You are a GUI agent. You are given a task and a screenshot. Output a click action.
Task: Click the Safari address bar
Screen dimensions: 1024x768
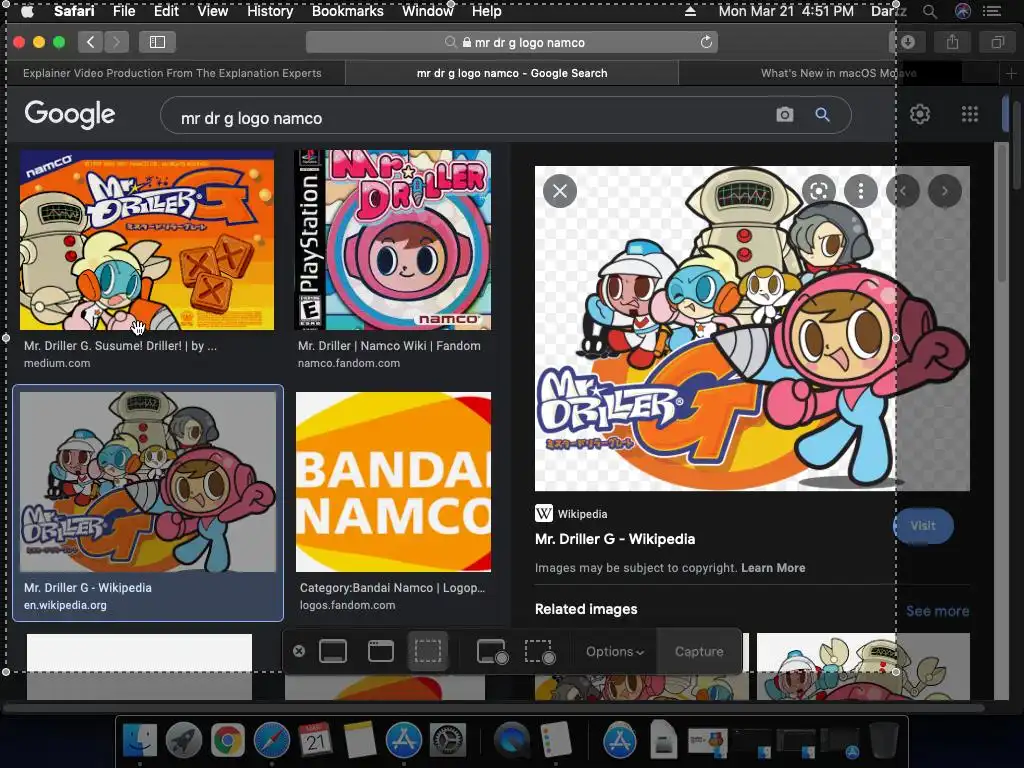512,42
